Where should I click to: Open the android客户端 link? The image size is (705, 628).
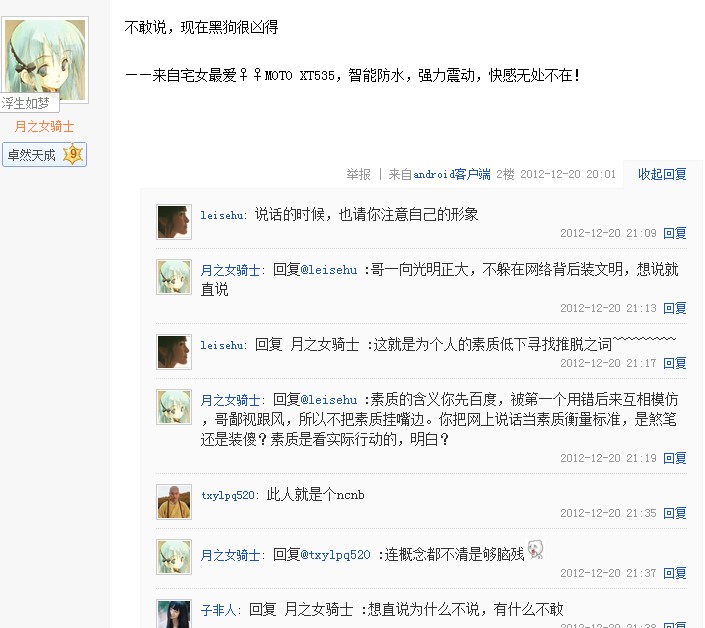coord(452,174)
